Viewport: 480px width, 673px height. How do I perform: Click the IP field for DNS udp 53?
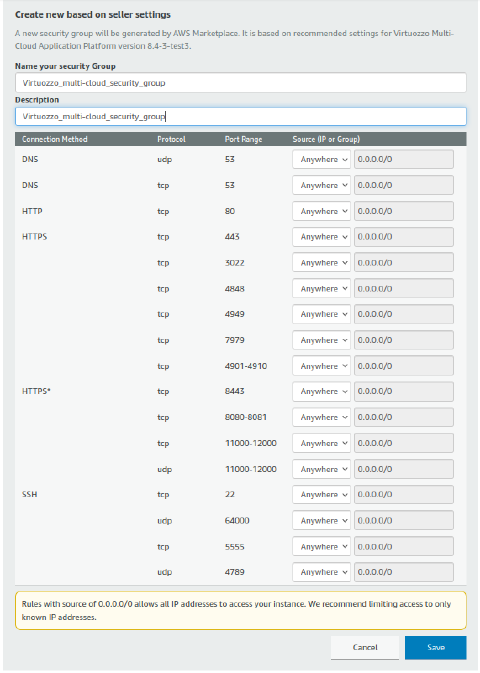click(x=404, y=159)
